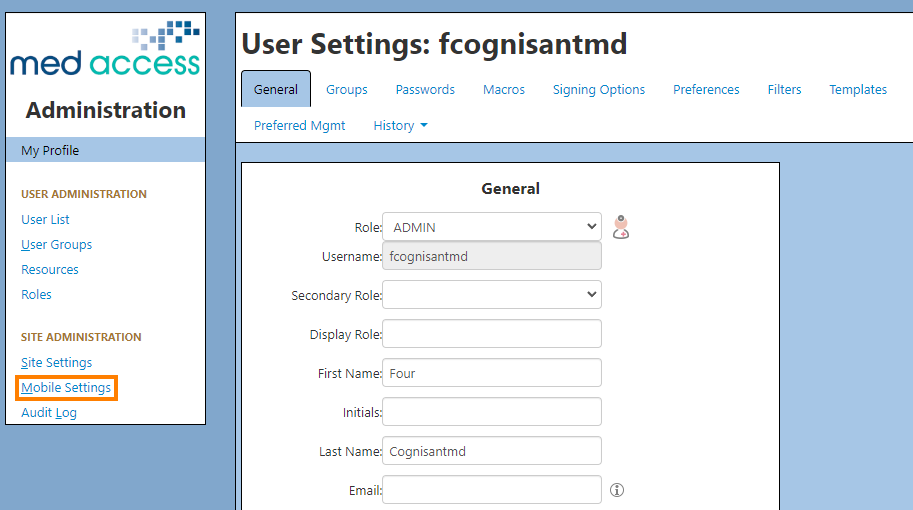Go to the Signing Options tab
The image size is (913, 510).
coord(599,90)
